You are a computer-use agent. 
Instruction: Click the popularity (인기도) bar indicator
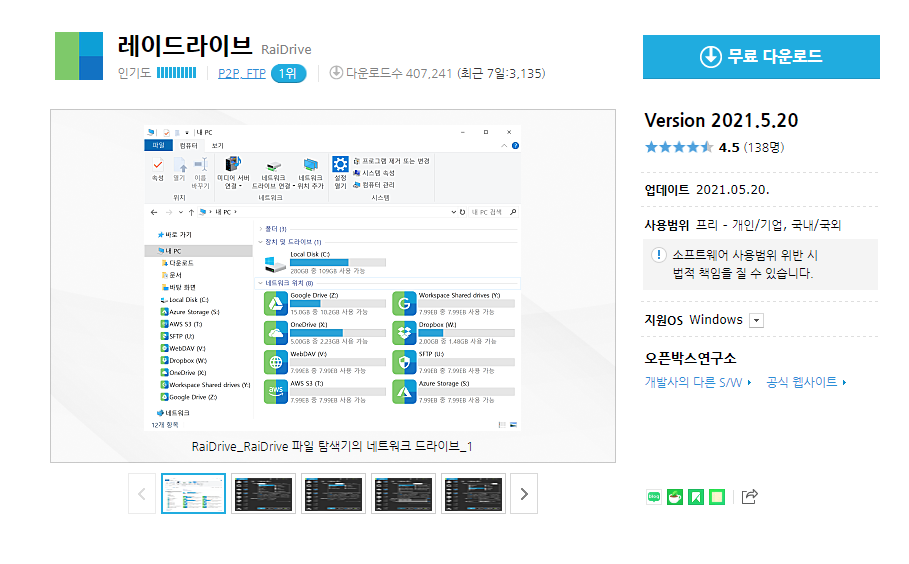pos(176,73)
